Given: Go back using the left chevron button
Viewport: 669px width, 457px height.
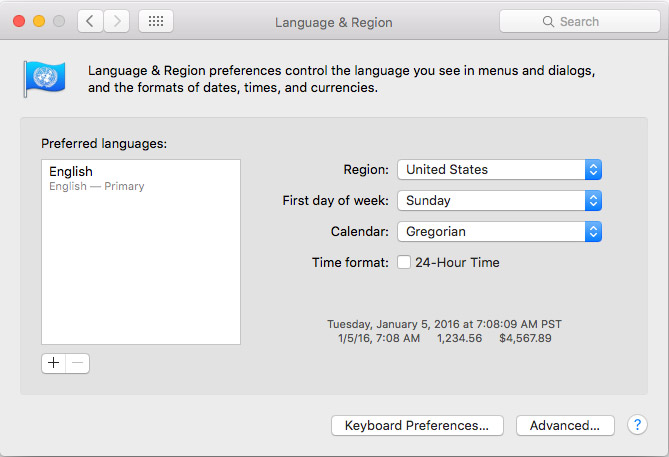Looking at the screenshot, I should coord(90,21).
